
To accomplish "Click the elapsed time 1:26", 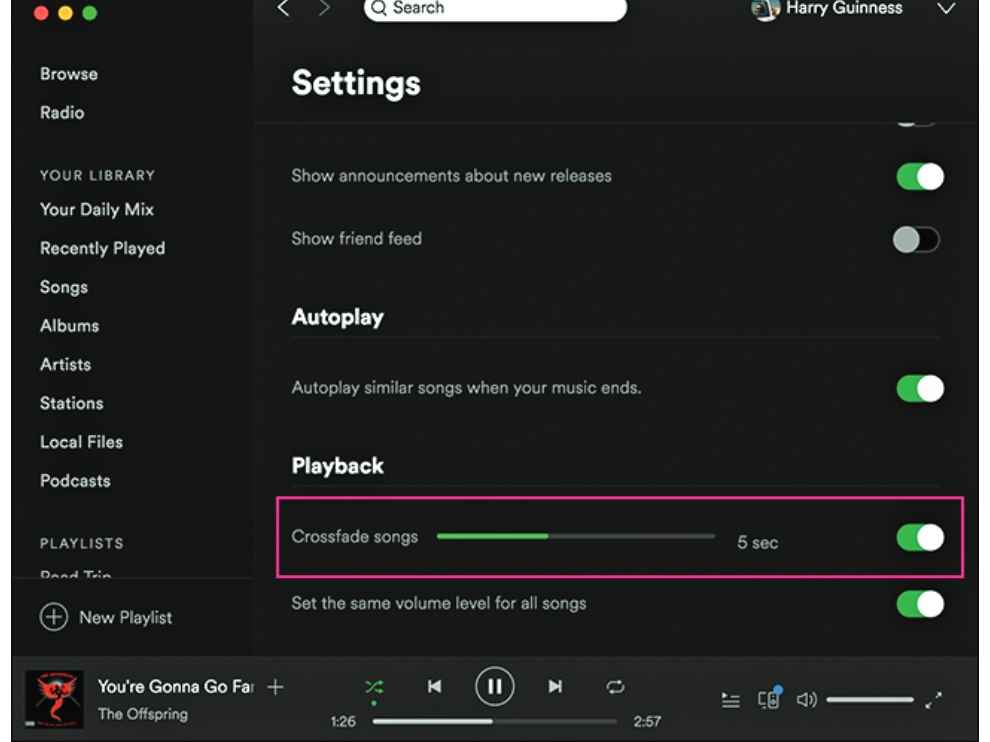I will (343, 721).
